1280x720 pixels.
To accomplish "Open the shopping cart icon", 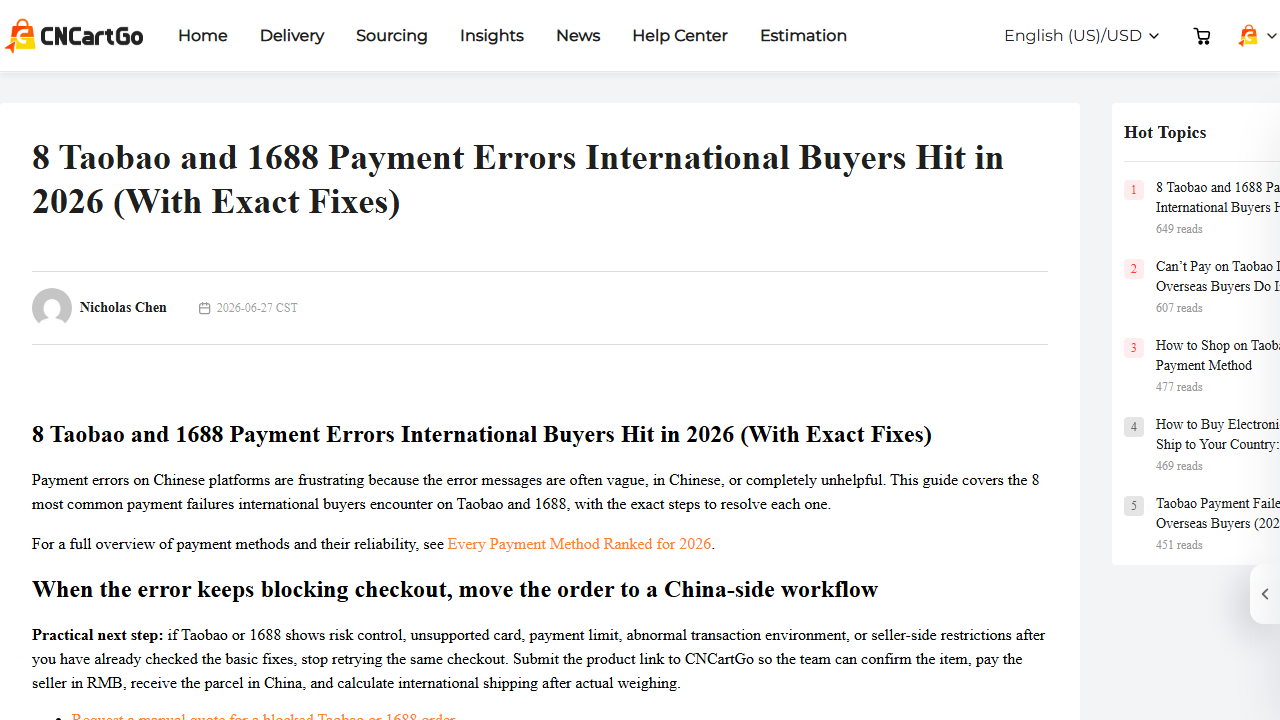I will click(1202, 36).
